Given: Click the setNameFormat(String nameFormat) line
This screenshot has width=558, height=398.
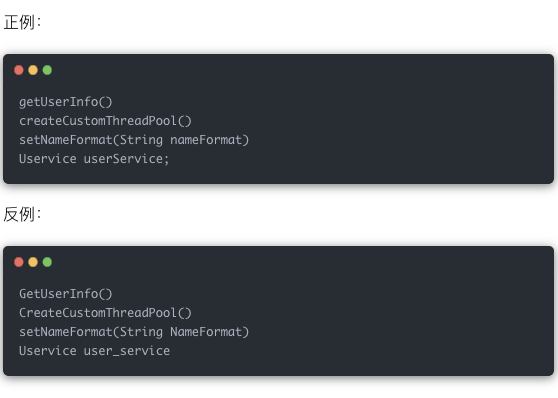Looking at the screenshot, I should [134, 140].
